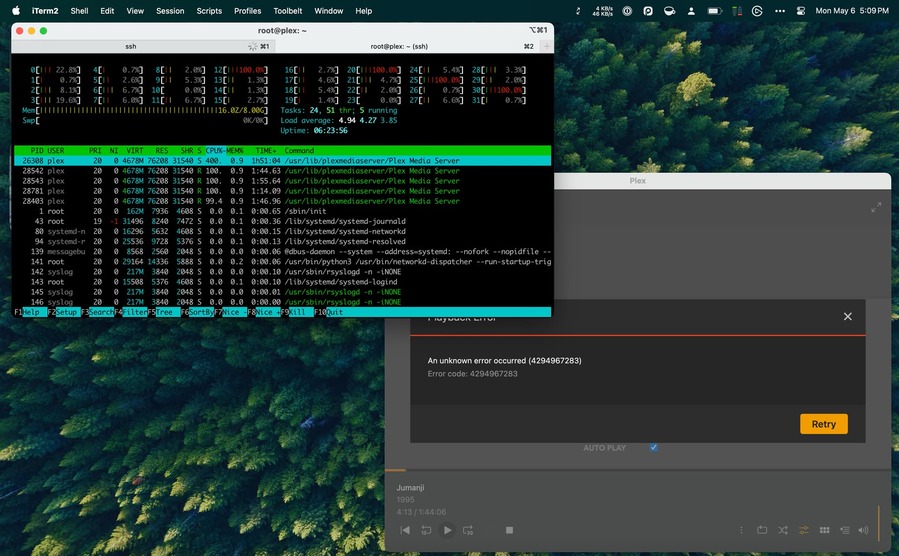
Task: Open the Session menu
Action: coord(170,10)
